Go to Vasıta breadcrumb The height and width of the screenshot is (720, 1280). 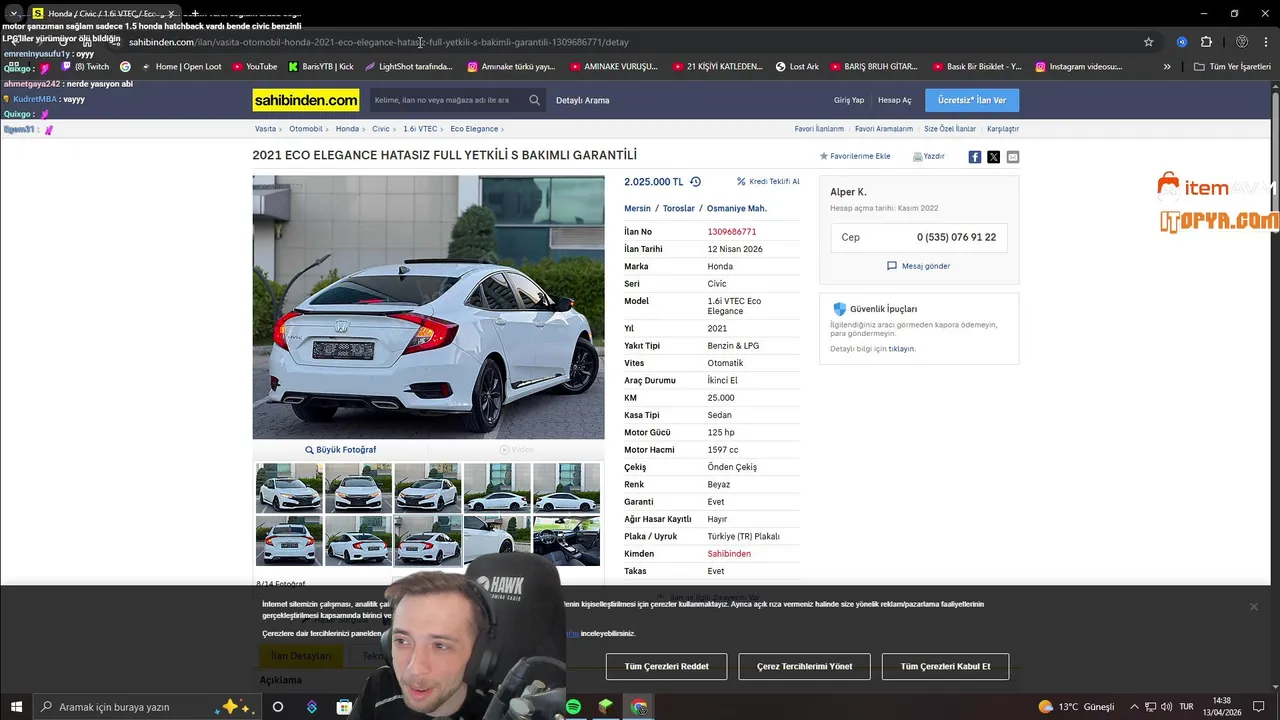point(265,129)
